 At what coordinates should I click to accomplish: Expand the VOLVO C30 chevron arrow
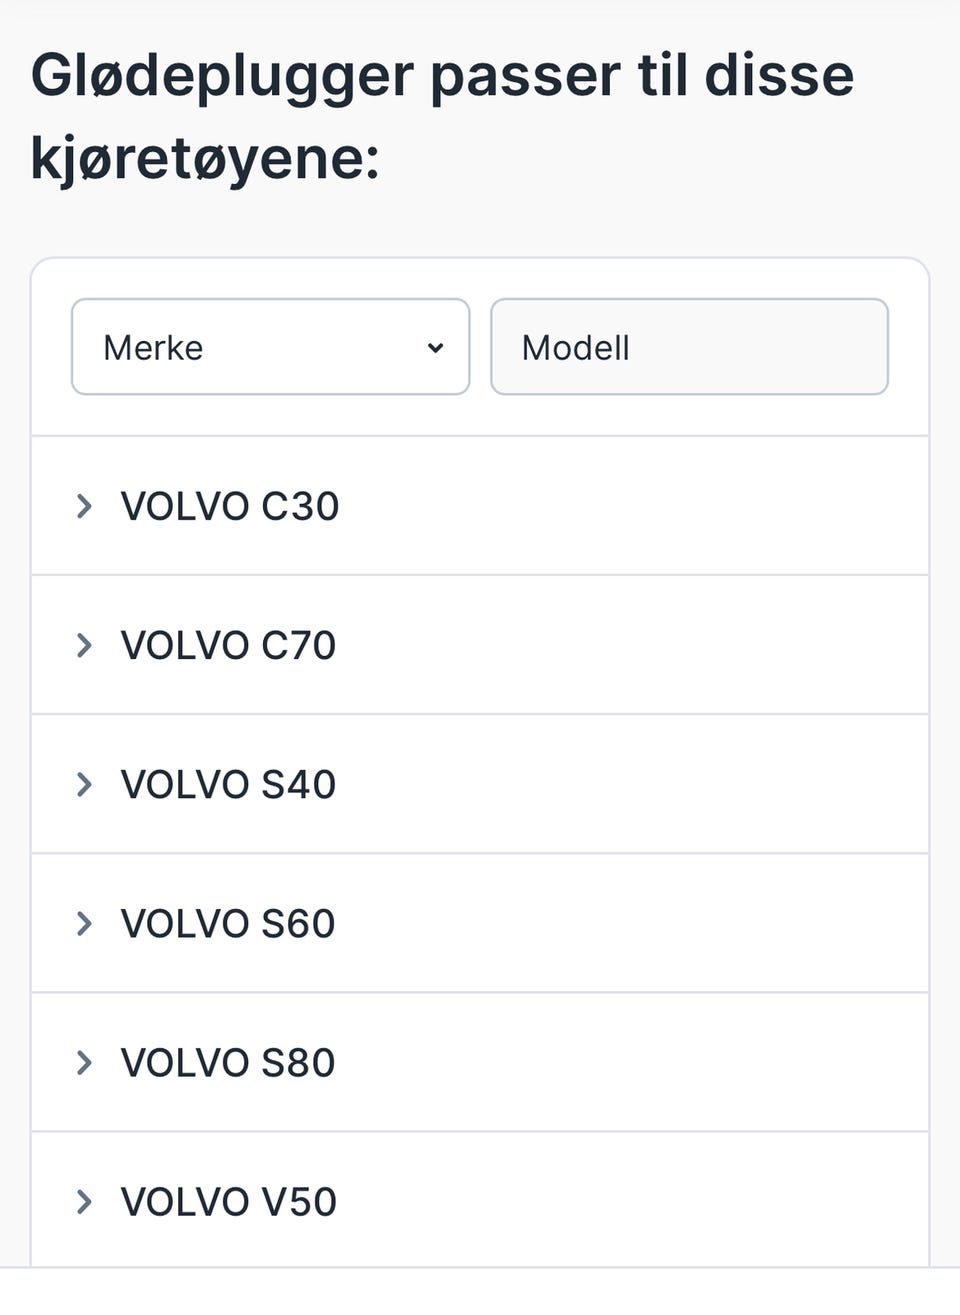click(84, 506)
